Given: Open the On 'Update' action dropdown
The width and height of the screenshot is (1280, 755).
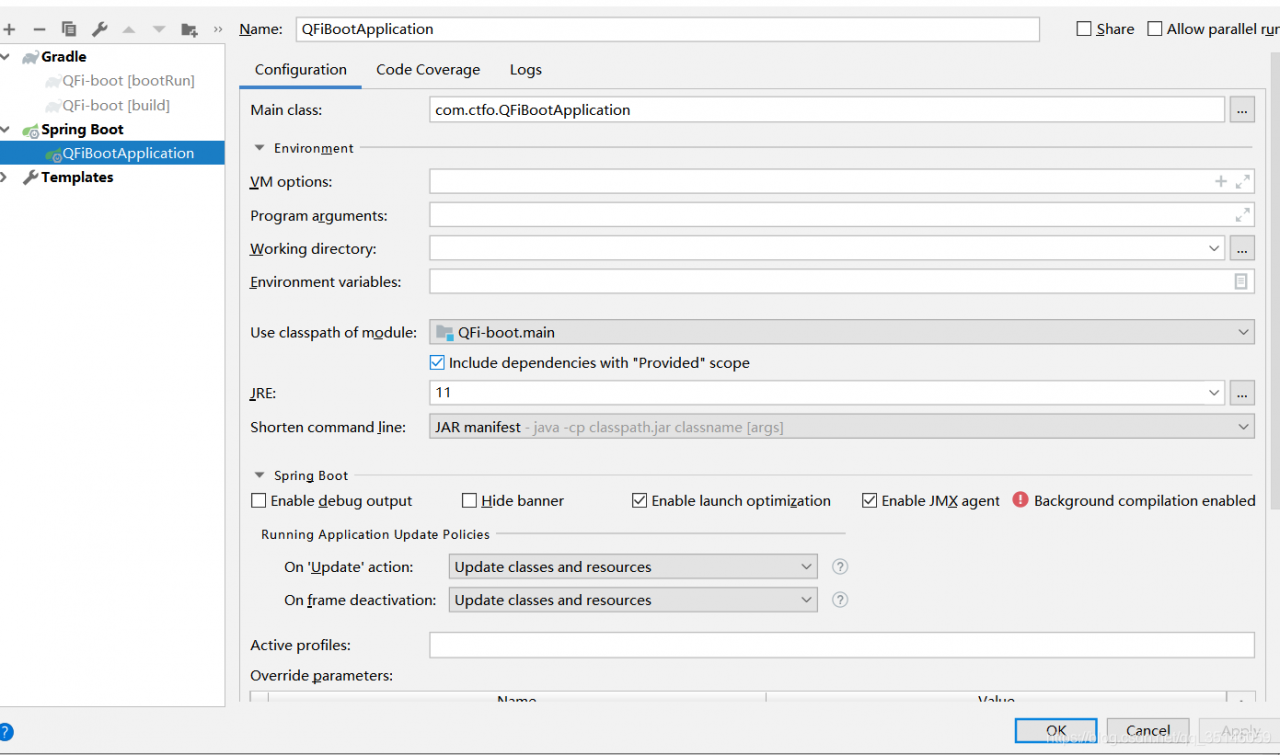Looking at the screenshot, I should click(x=807, y=567).
